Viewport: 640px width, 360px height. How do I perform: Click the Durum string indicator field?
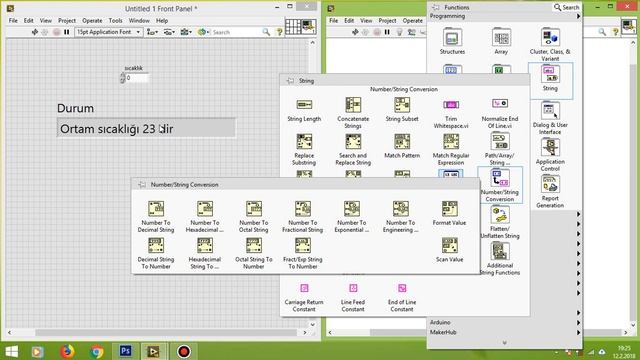pos(146,128)
